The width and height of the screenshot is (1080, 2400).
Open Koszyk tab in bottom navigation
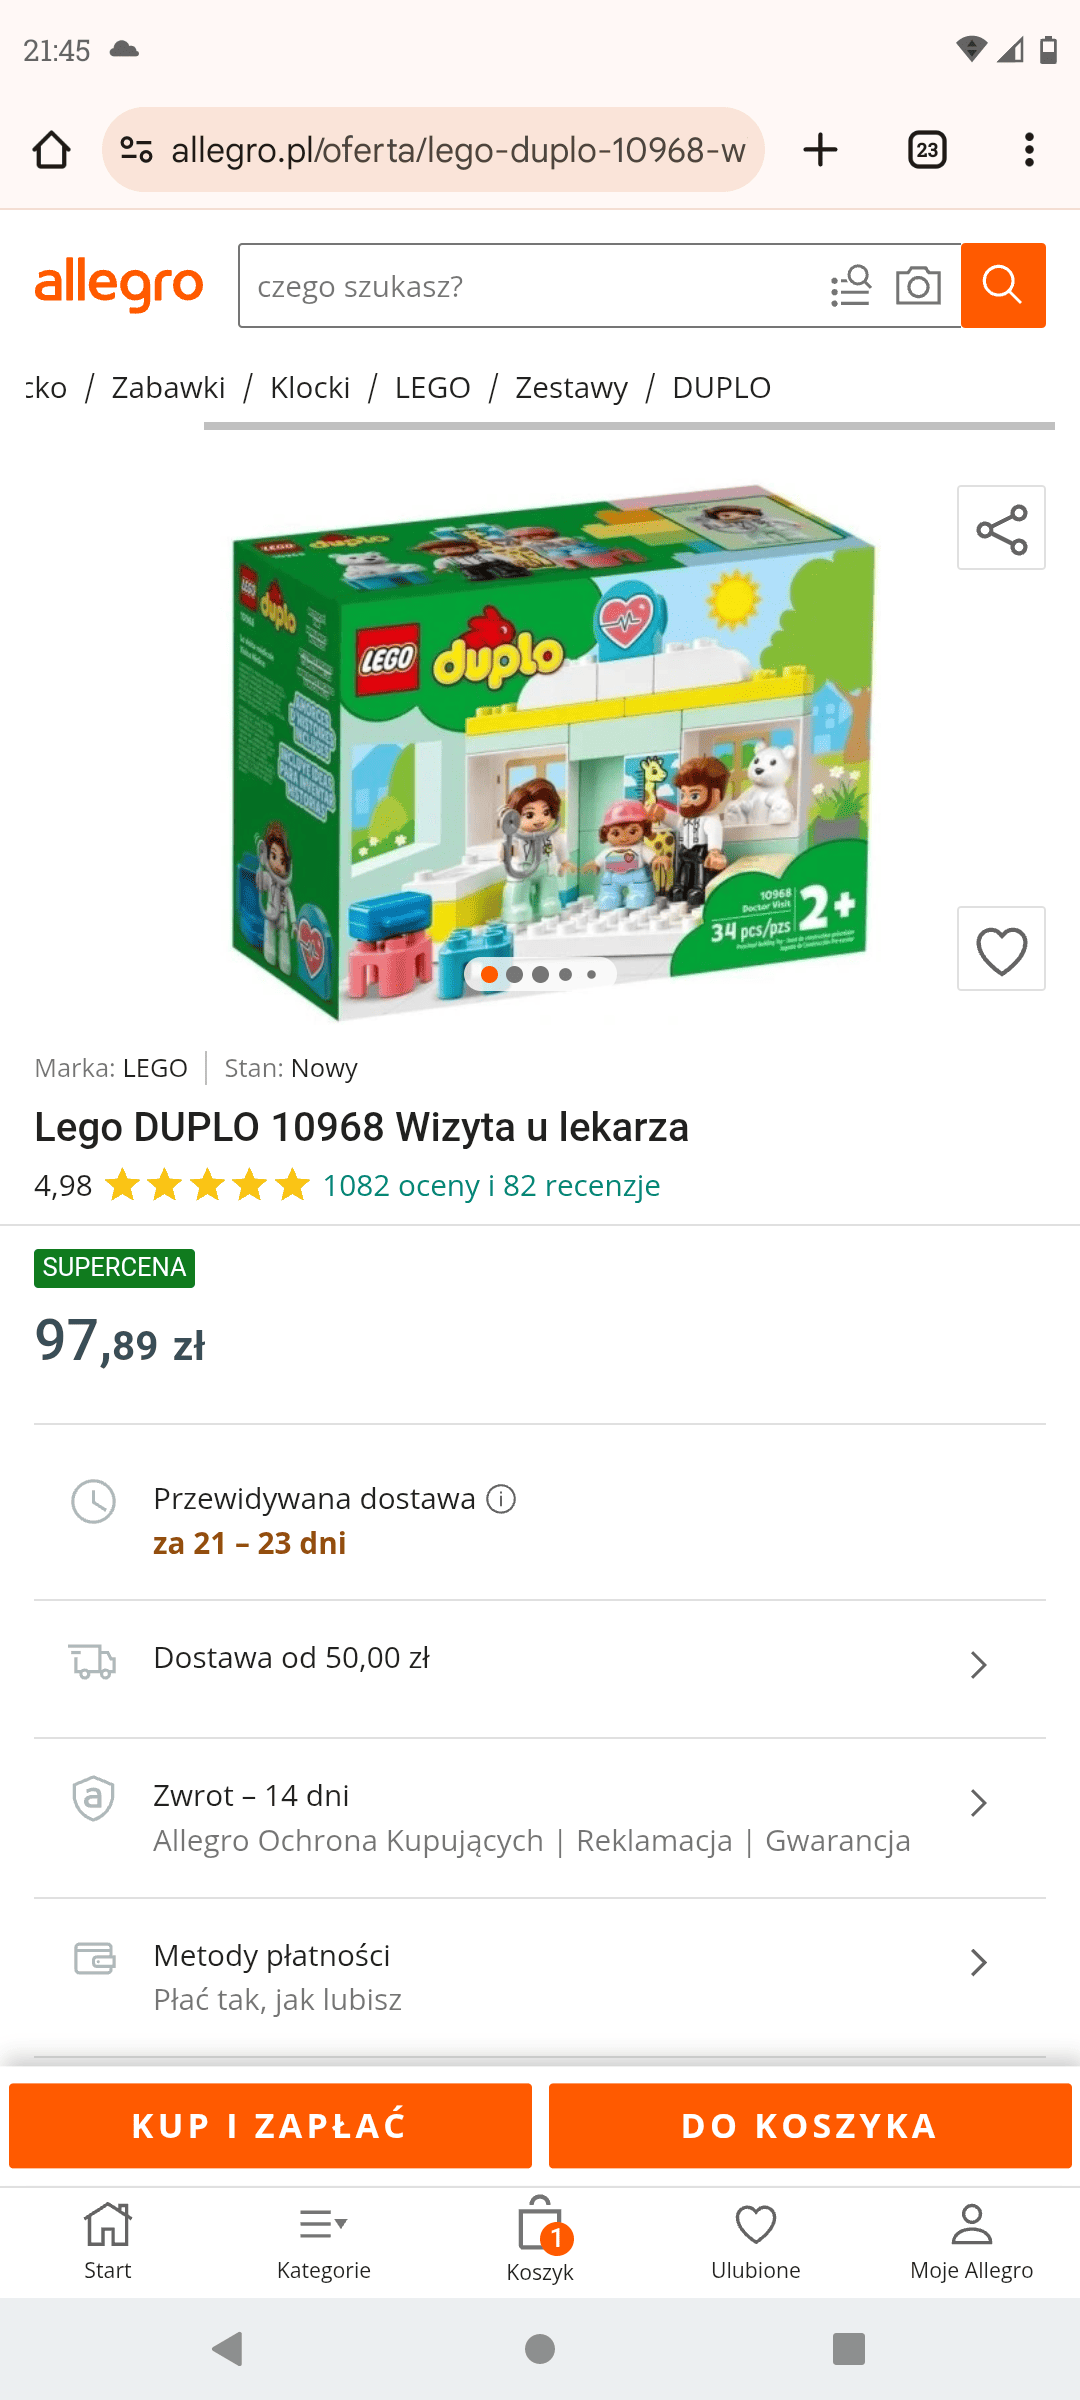tap(540, 2241)
